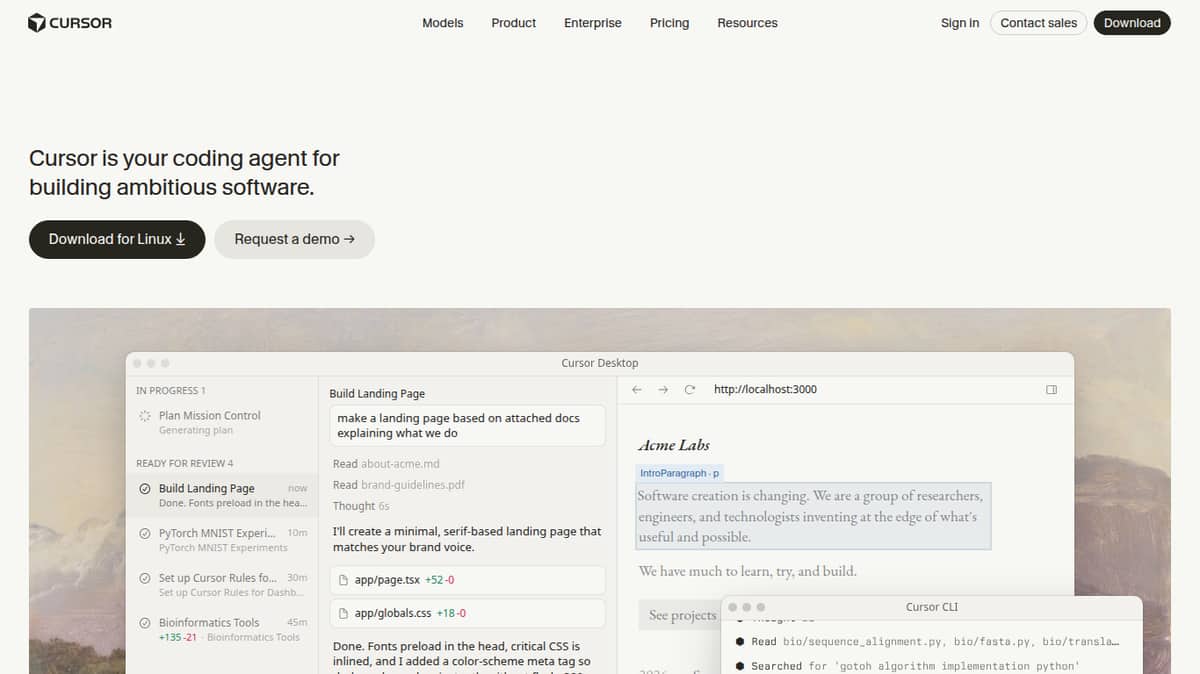Click the prompt message about landing page

[467, 425]
